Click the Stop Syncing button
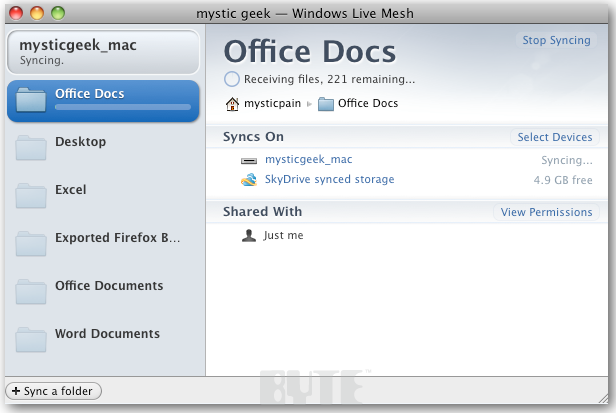The width and height of the screenshot is (616, 413). point(555,41)
